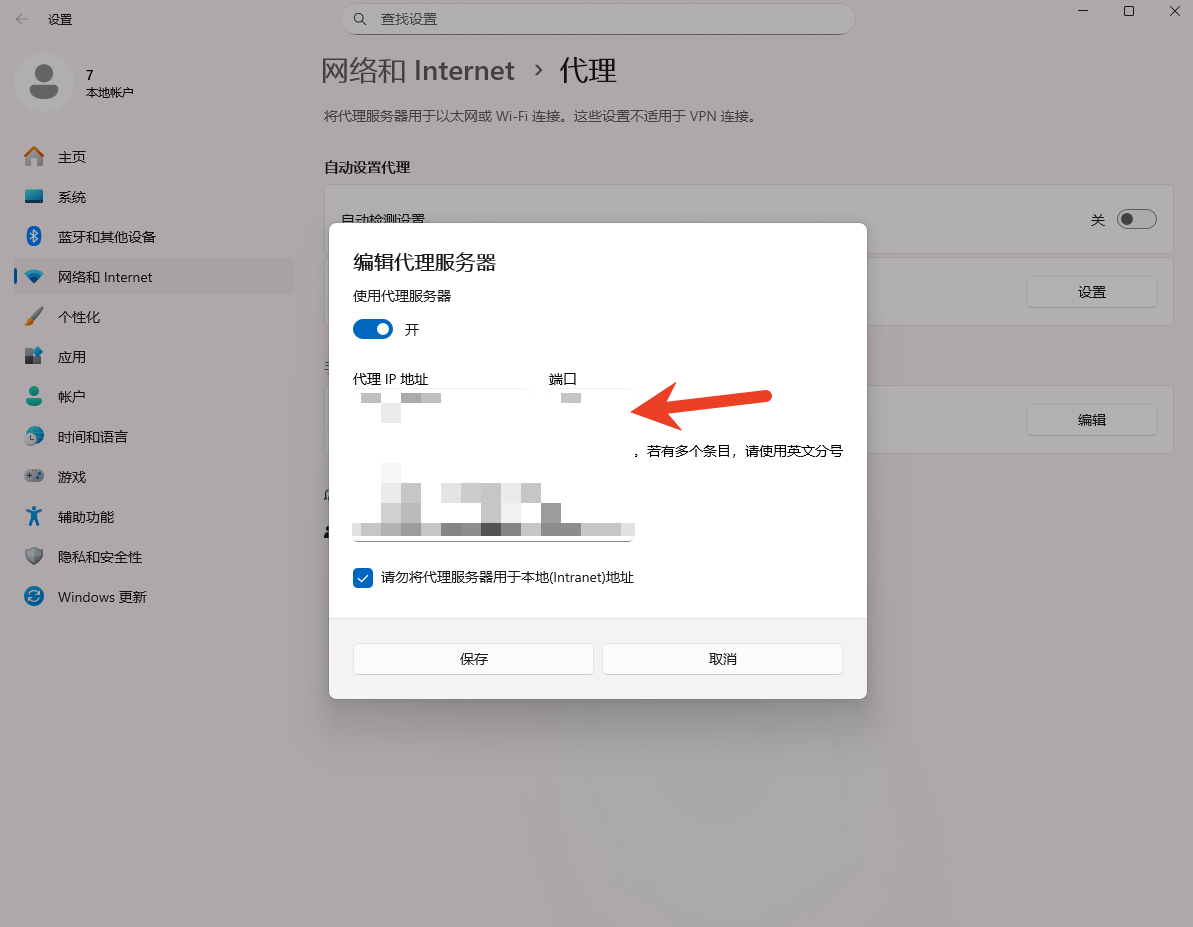Click the port input field
This screenshot has height=927, width=1193.
590,400
